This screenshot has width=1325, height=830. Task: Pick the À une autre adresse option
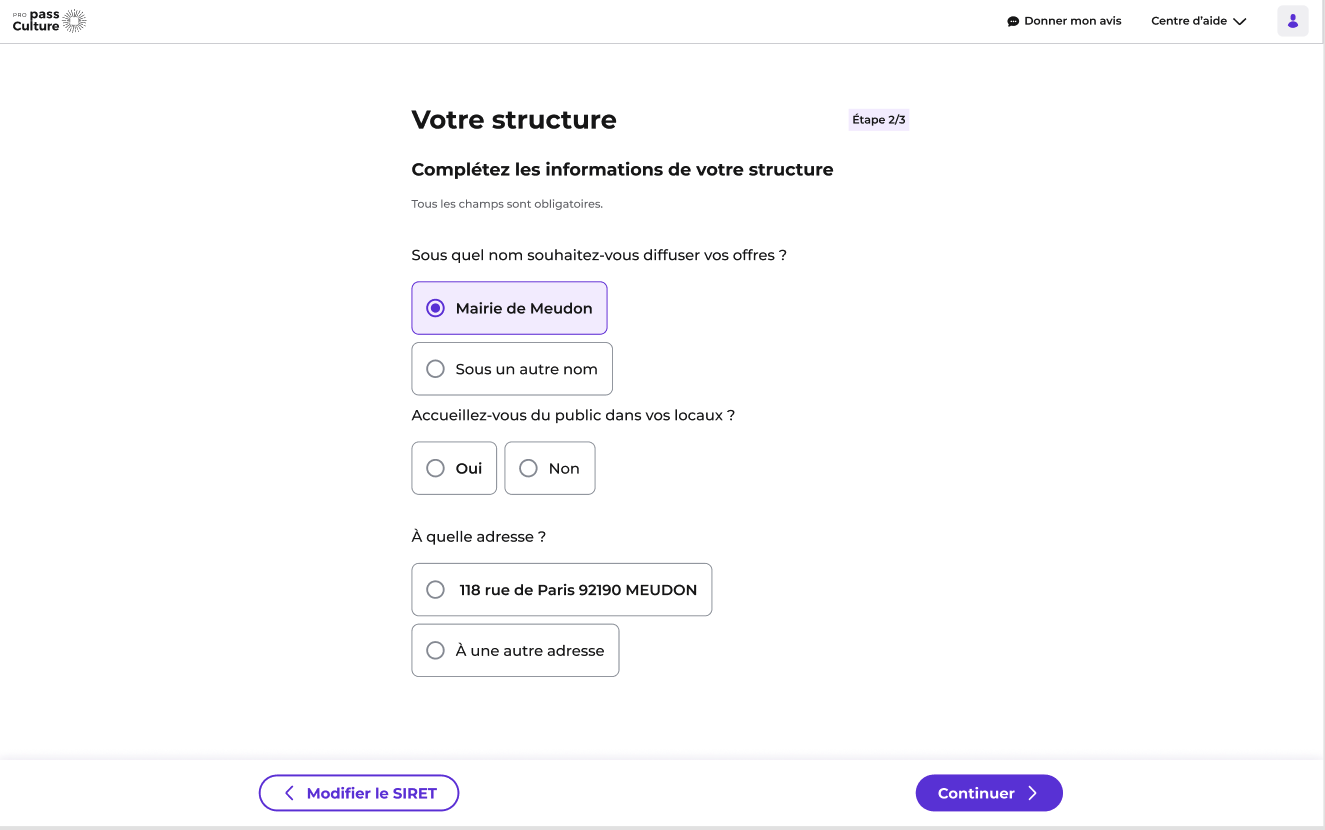(x=515, y=650)
